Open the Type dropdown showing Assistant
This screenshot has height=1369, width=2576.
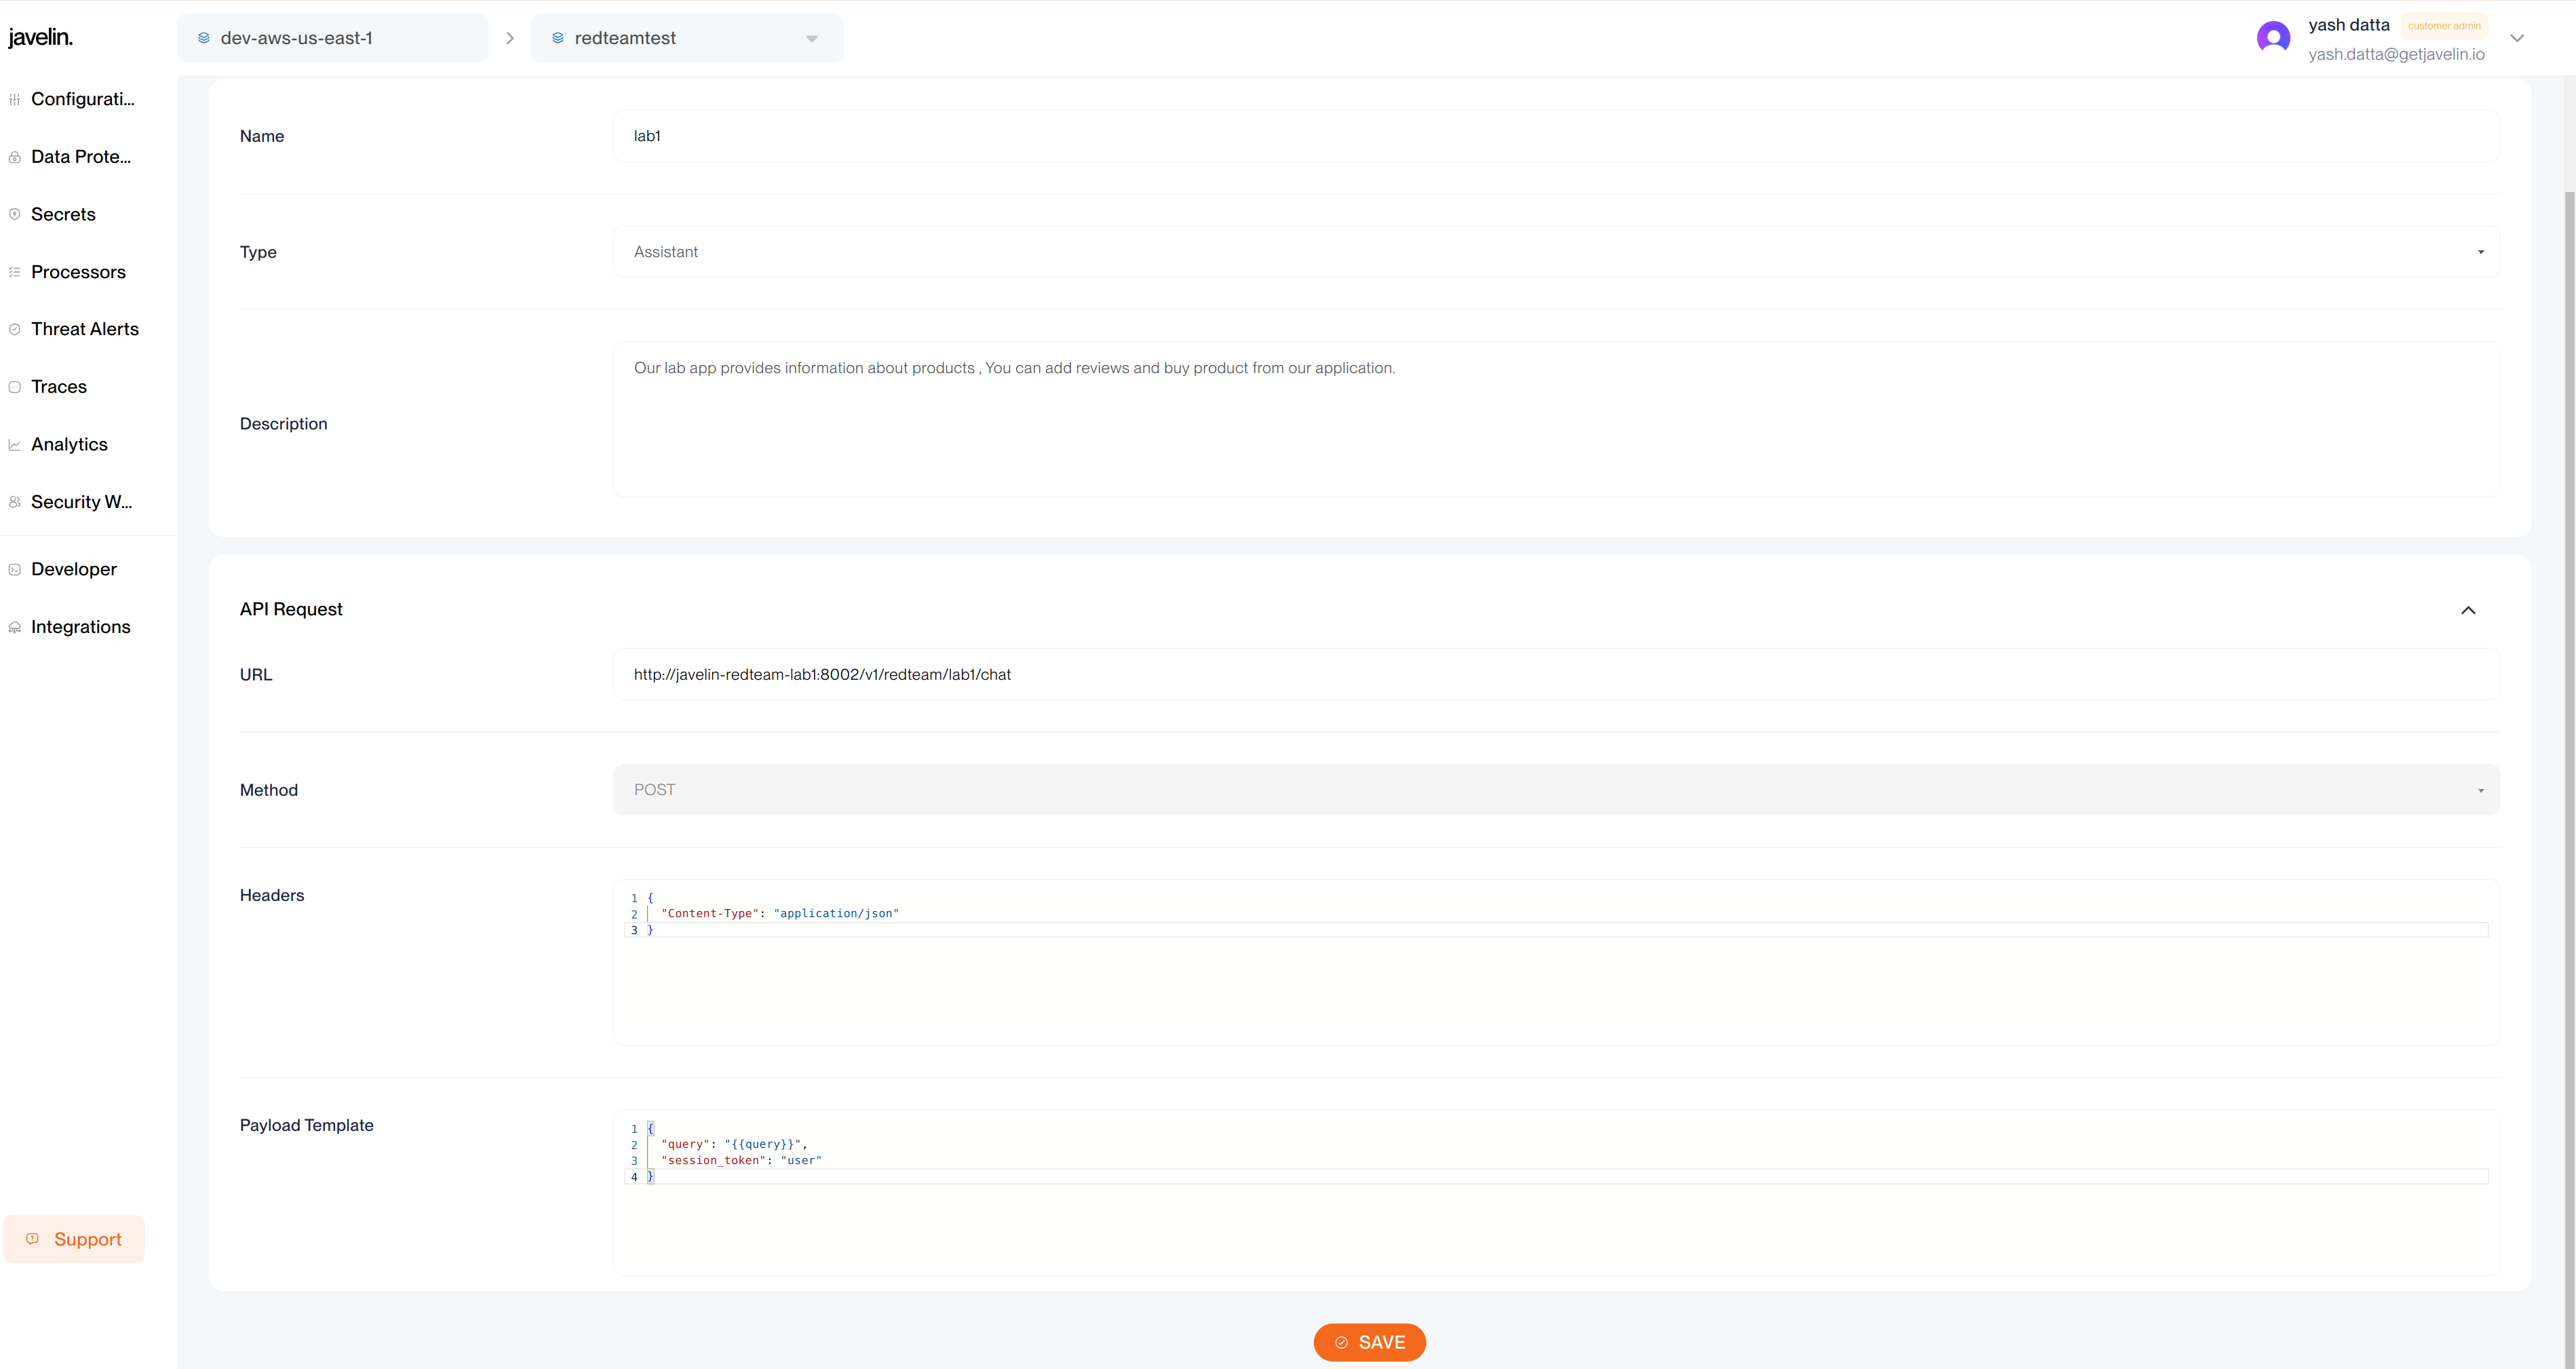1556,252
